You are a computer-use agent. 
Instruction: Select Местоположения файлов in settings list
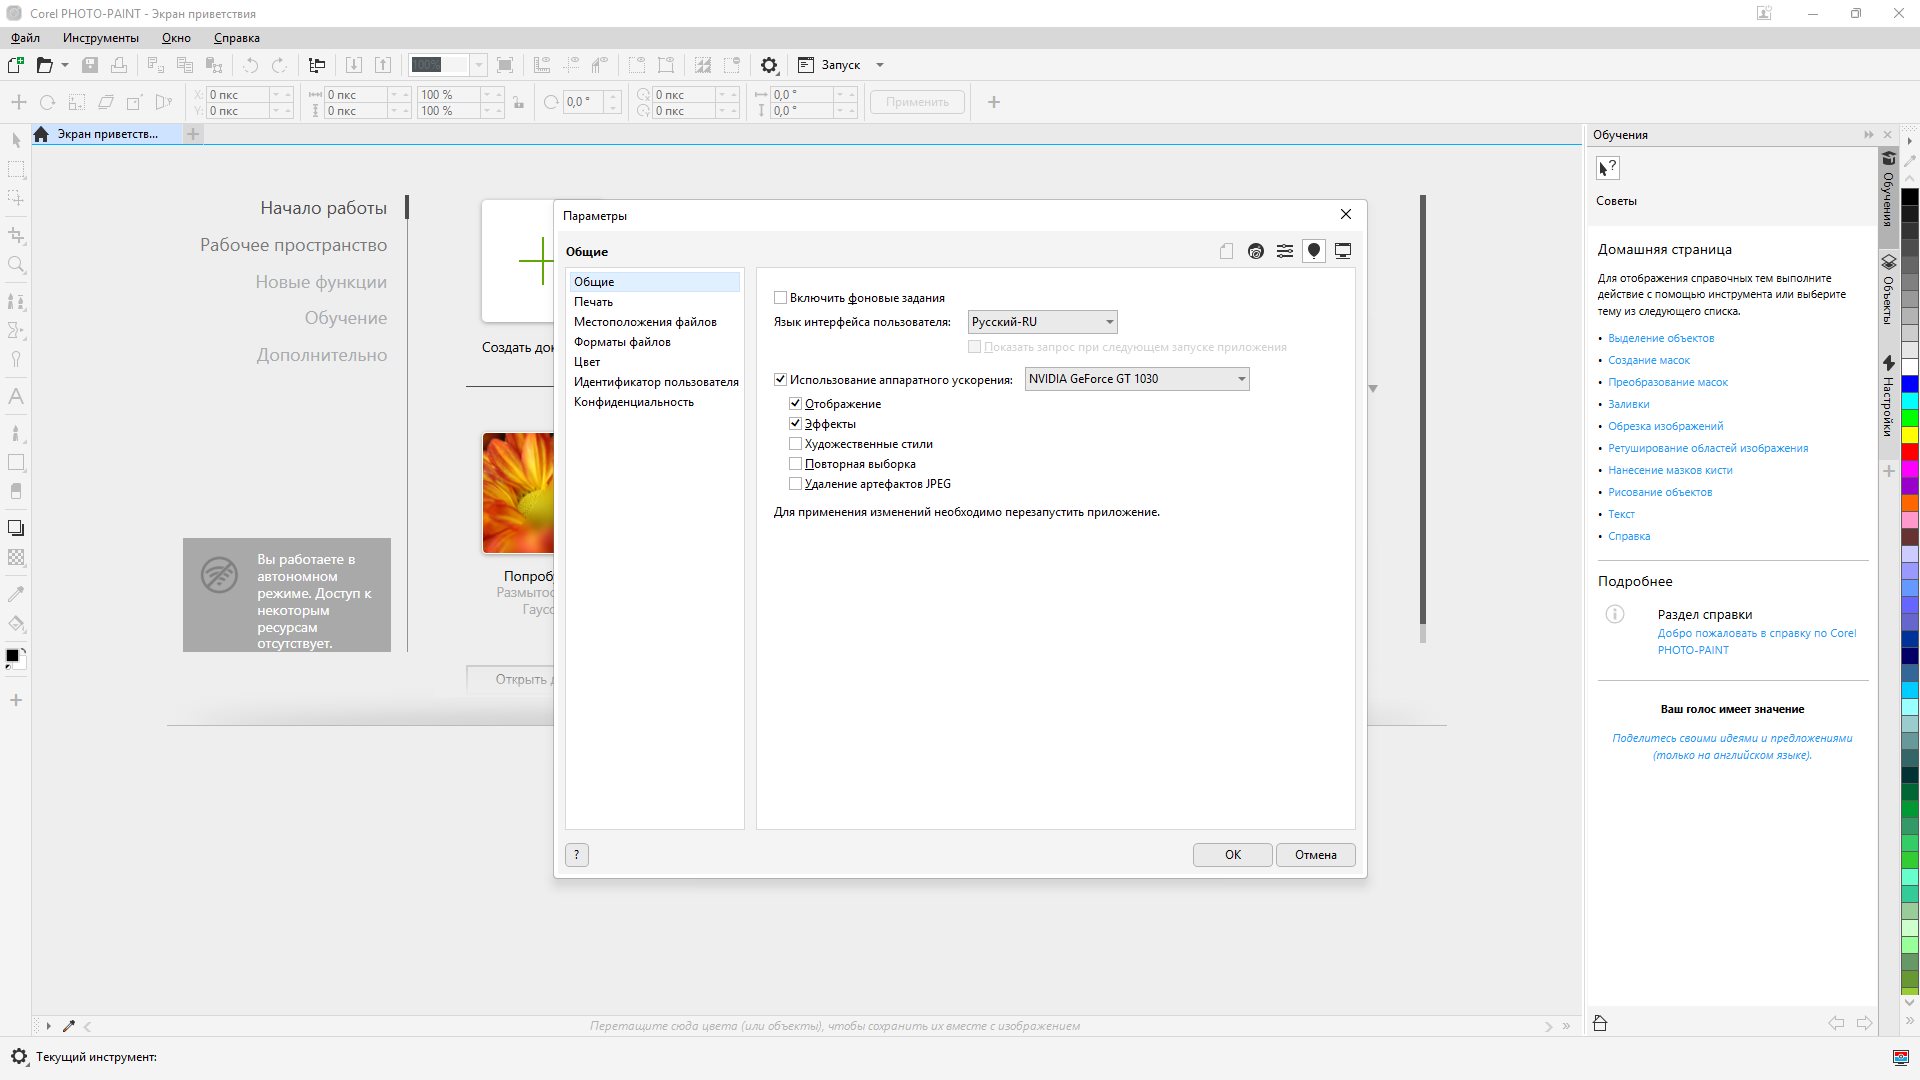pos(645,322)
